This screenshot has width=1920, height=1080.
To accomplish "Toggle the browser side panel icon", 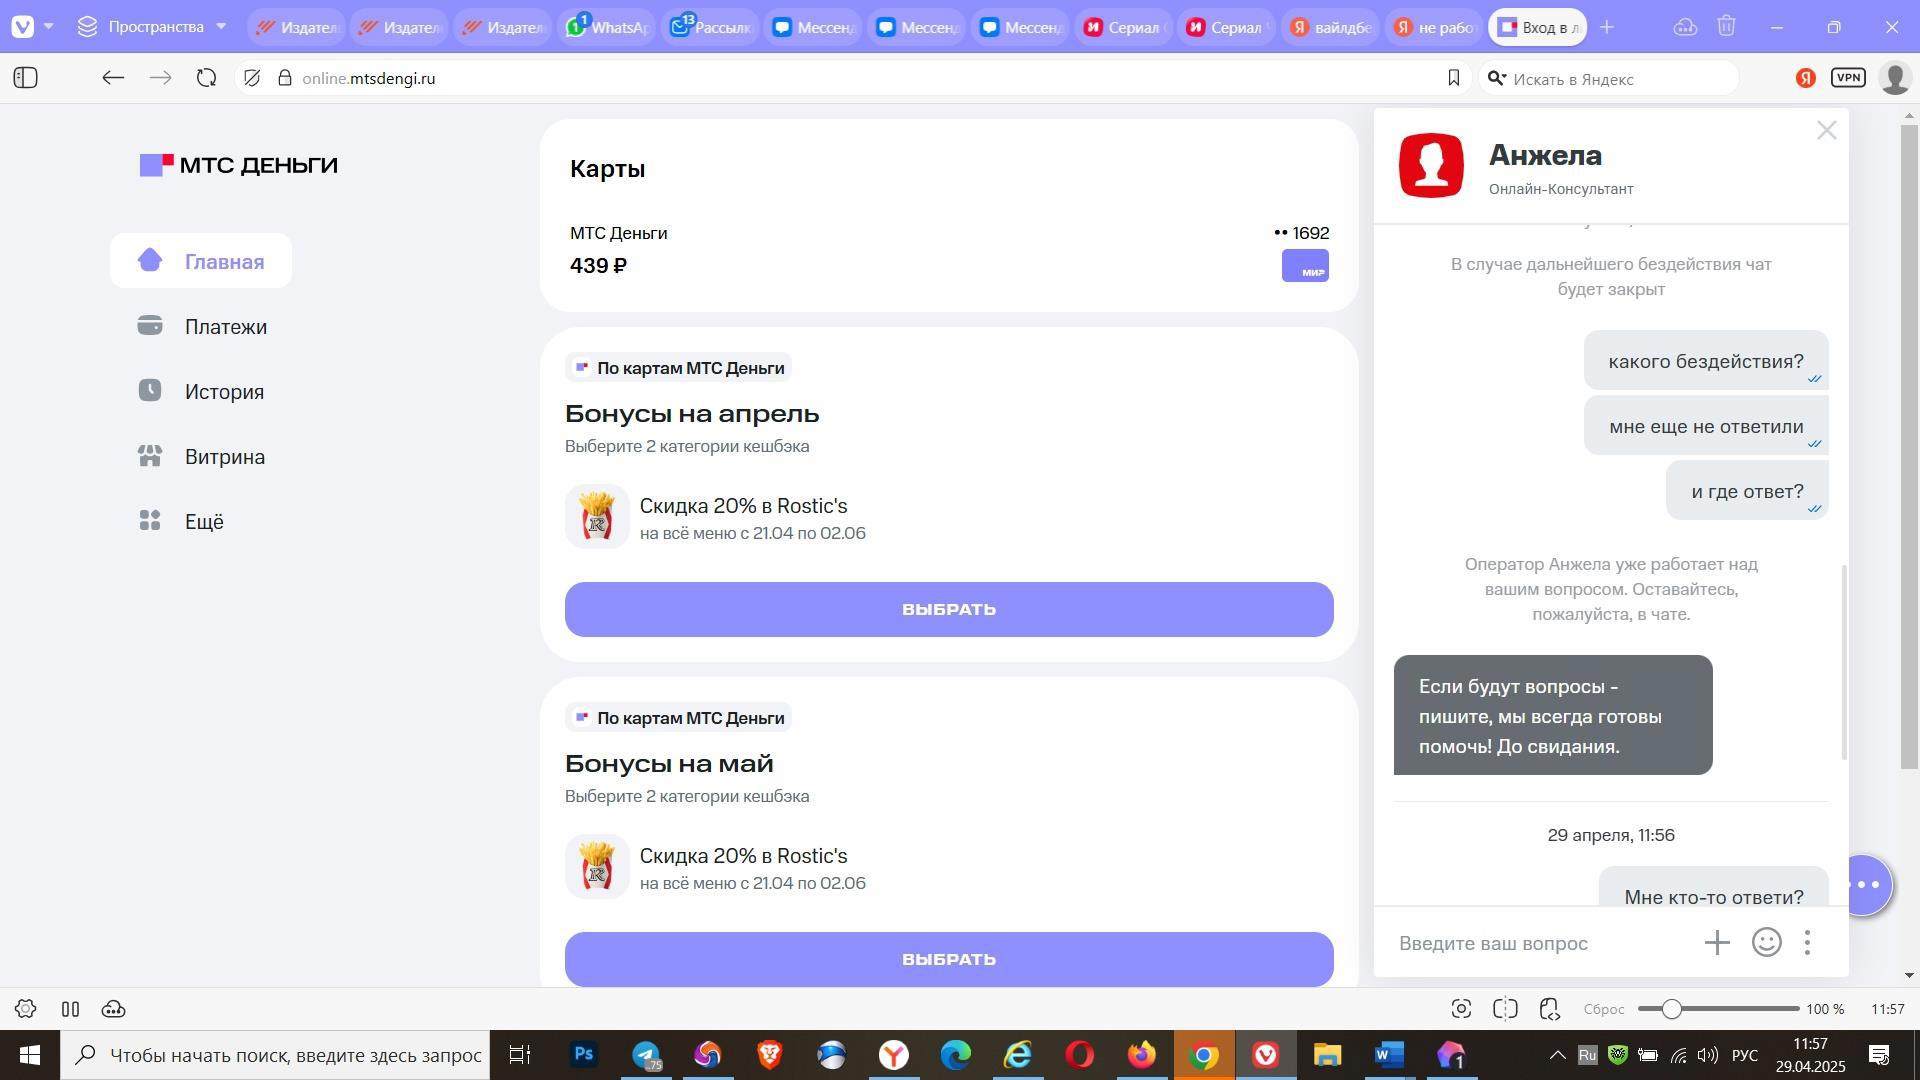I will pyautogui.click(x=26, y=78).
